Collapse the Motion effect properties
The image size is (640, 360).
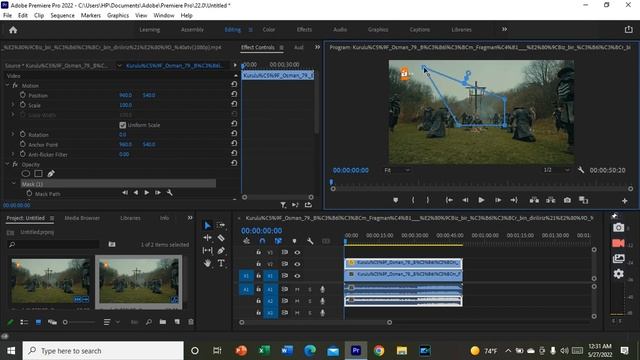pyautogui.click(x=7, y=85)
